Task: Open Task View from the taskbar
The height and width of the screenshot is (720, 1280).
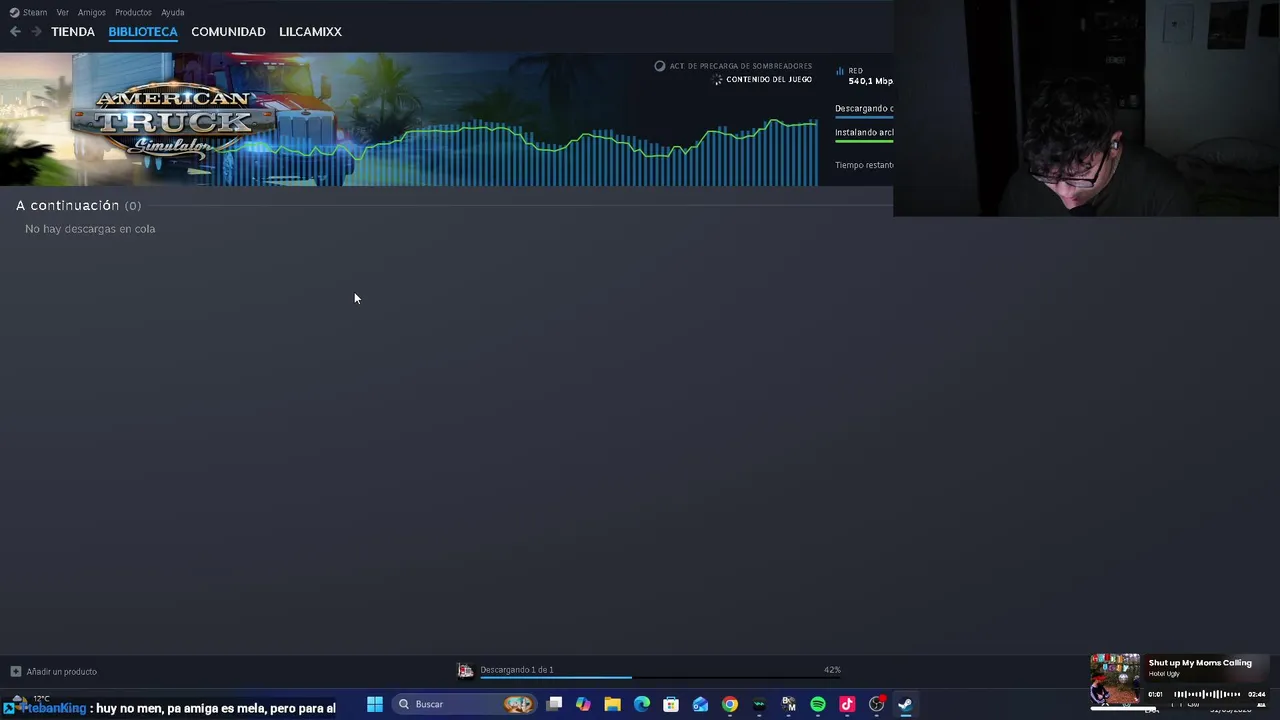Action: coord(554,704)
